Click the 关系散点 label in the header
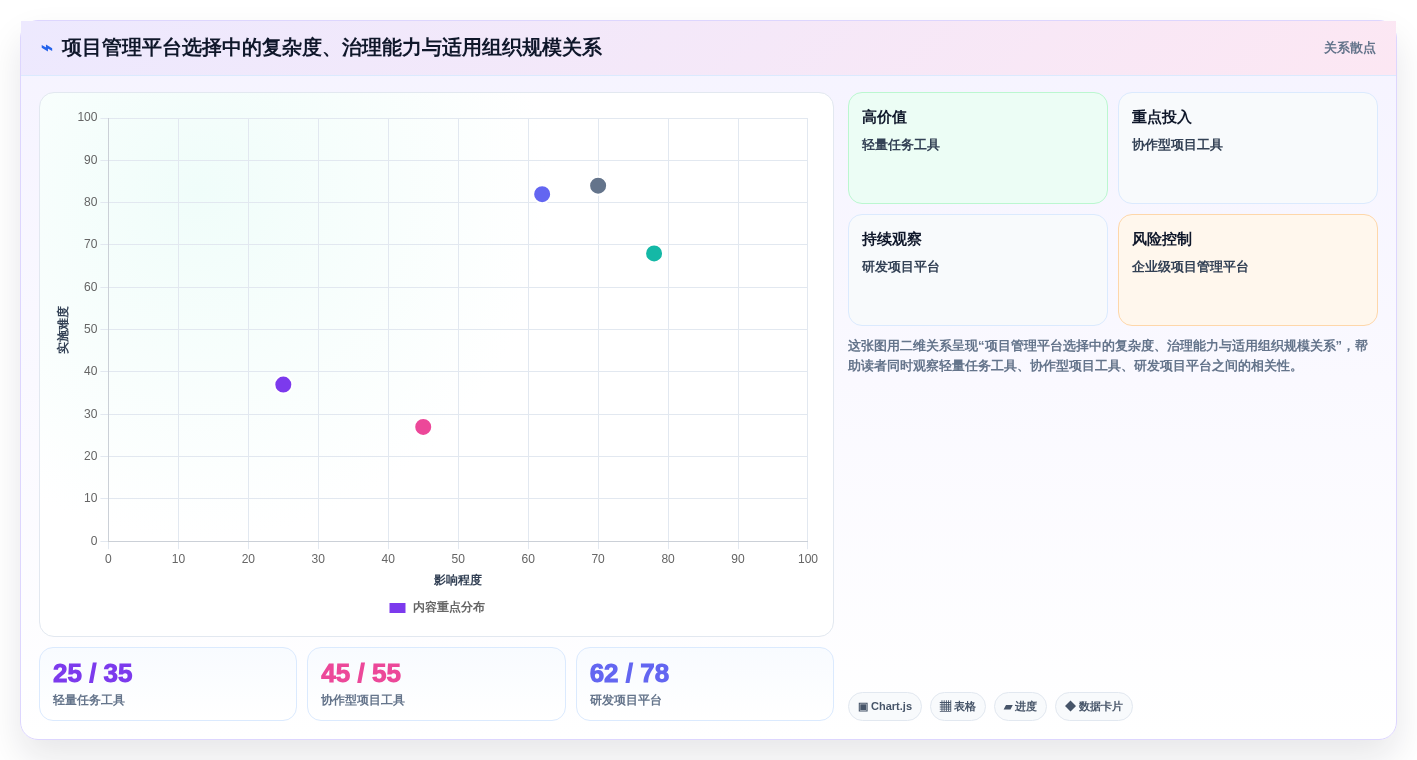 [x=1349, y=48]
